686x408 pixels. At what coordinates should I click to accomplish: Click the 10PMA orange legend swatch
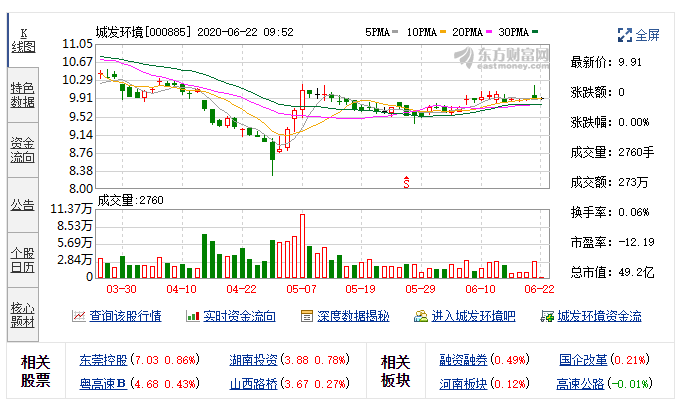point(443,32)
